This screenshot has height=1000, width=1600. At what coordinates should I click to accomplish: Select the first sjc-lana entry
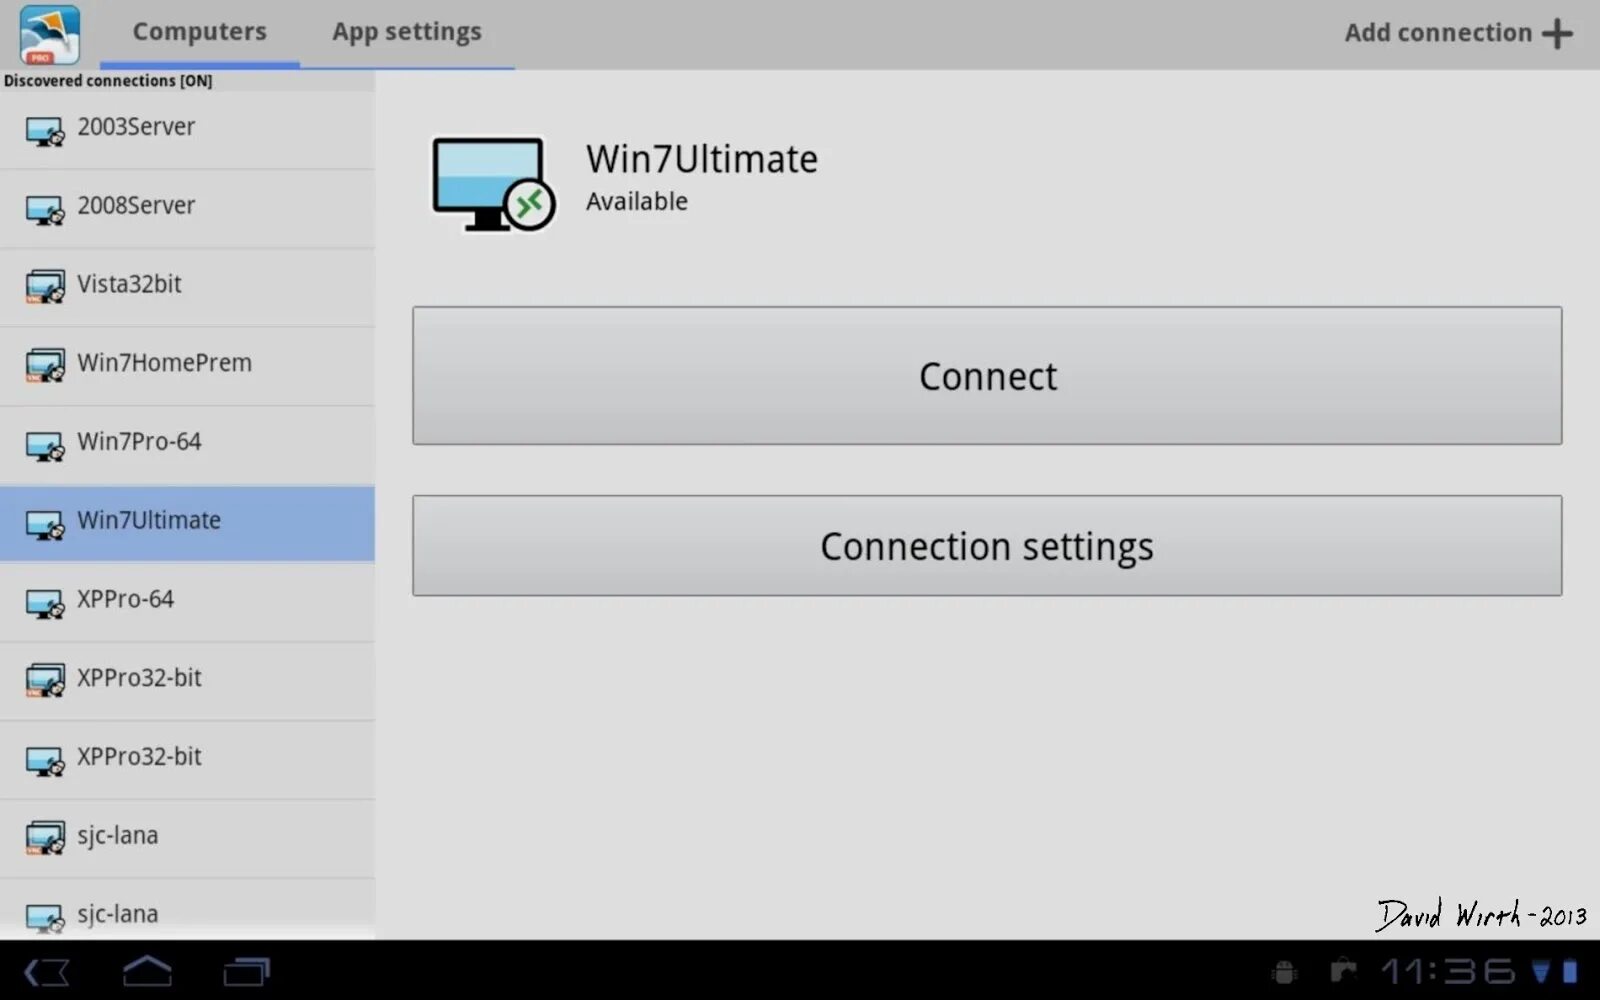(x=187, y=839)
